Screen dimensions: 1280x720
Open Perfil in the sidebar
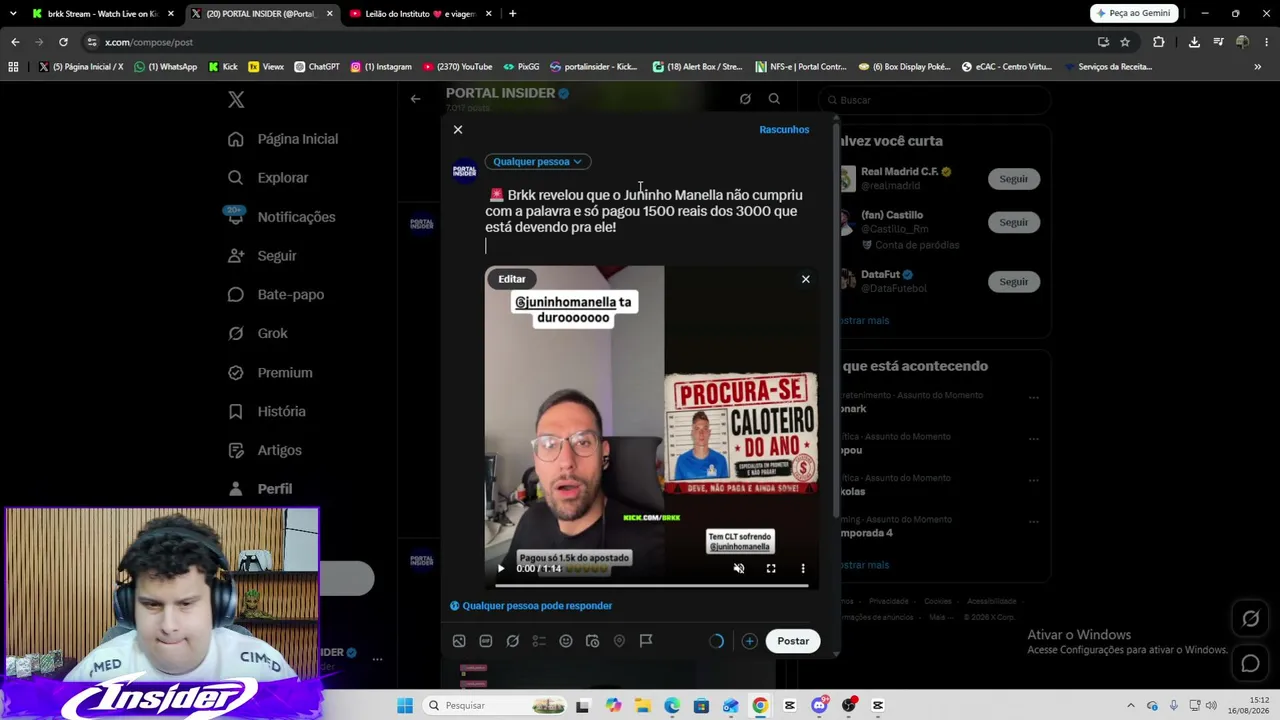tap(260, 489)
